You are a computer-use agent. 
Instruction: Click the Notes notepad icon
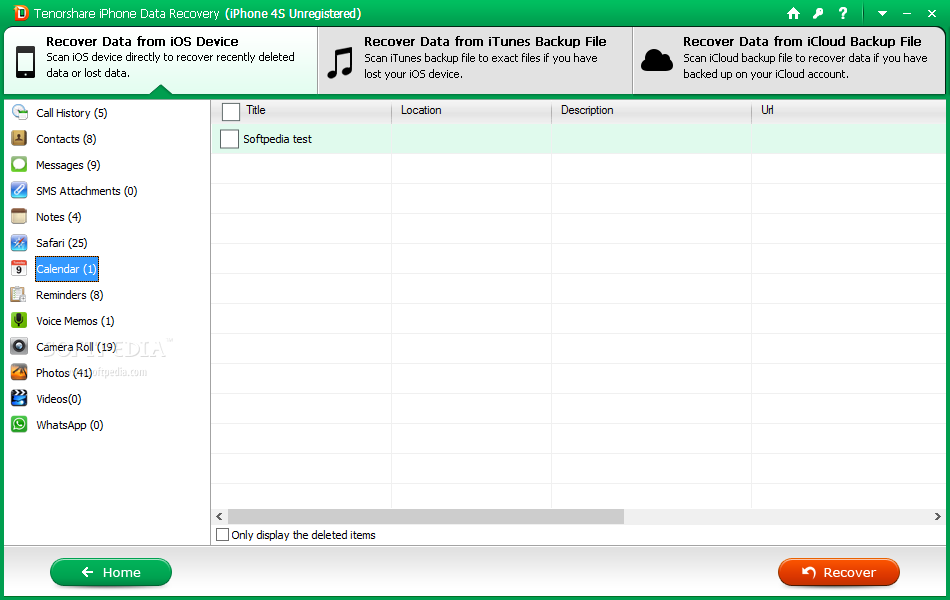(19, 216)
